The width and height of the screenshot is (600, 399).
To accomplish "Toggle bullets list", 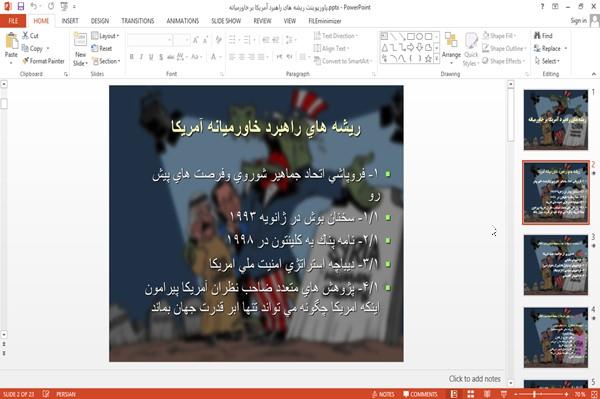I will coord(232,40).
